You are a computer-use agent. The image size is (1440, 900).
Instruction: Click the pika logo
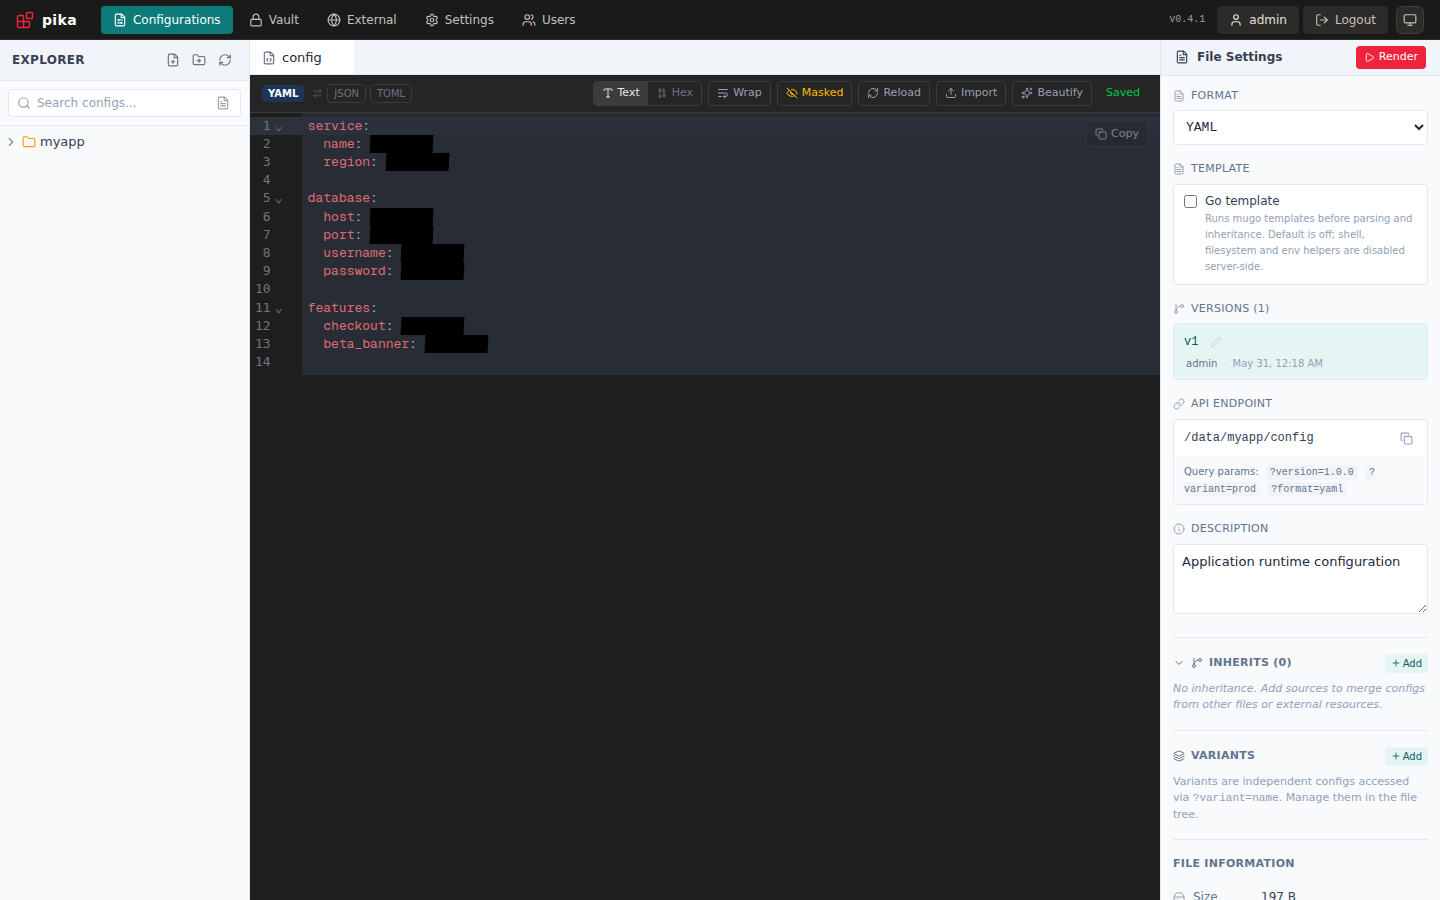46,20
